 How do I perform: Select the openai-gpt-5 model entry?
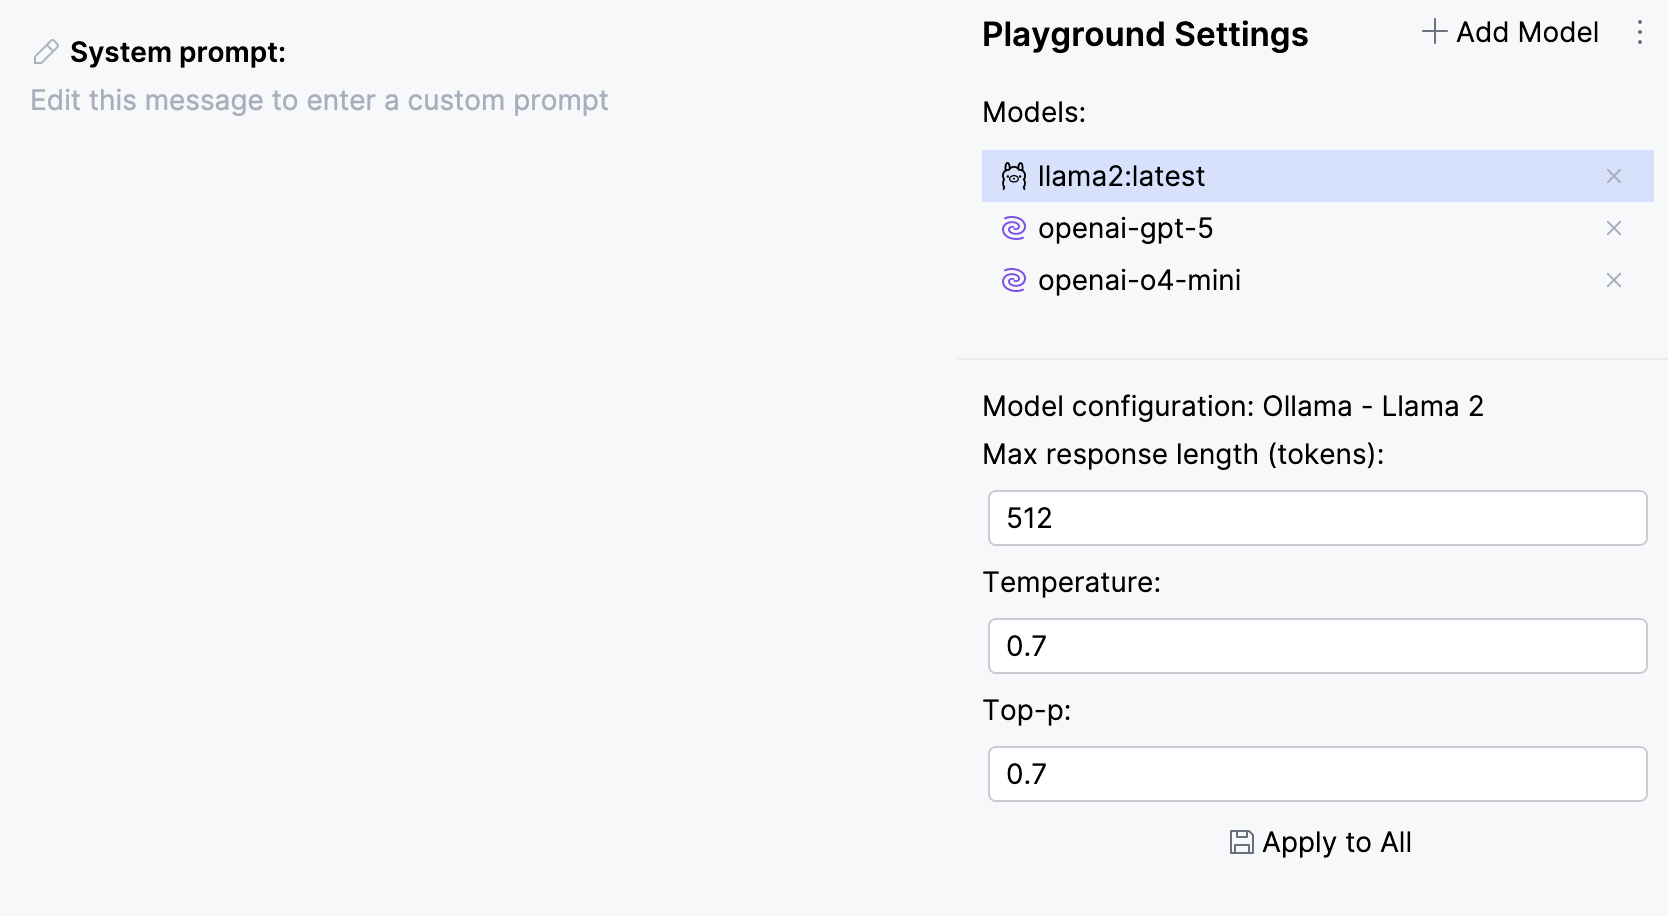point(1126,228)
